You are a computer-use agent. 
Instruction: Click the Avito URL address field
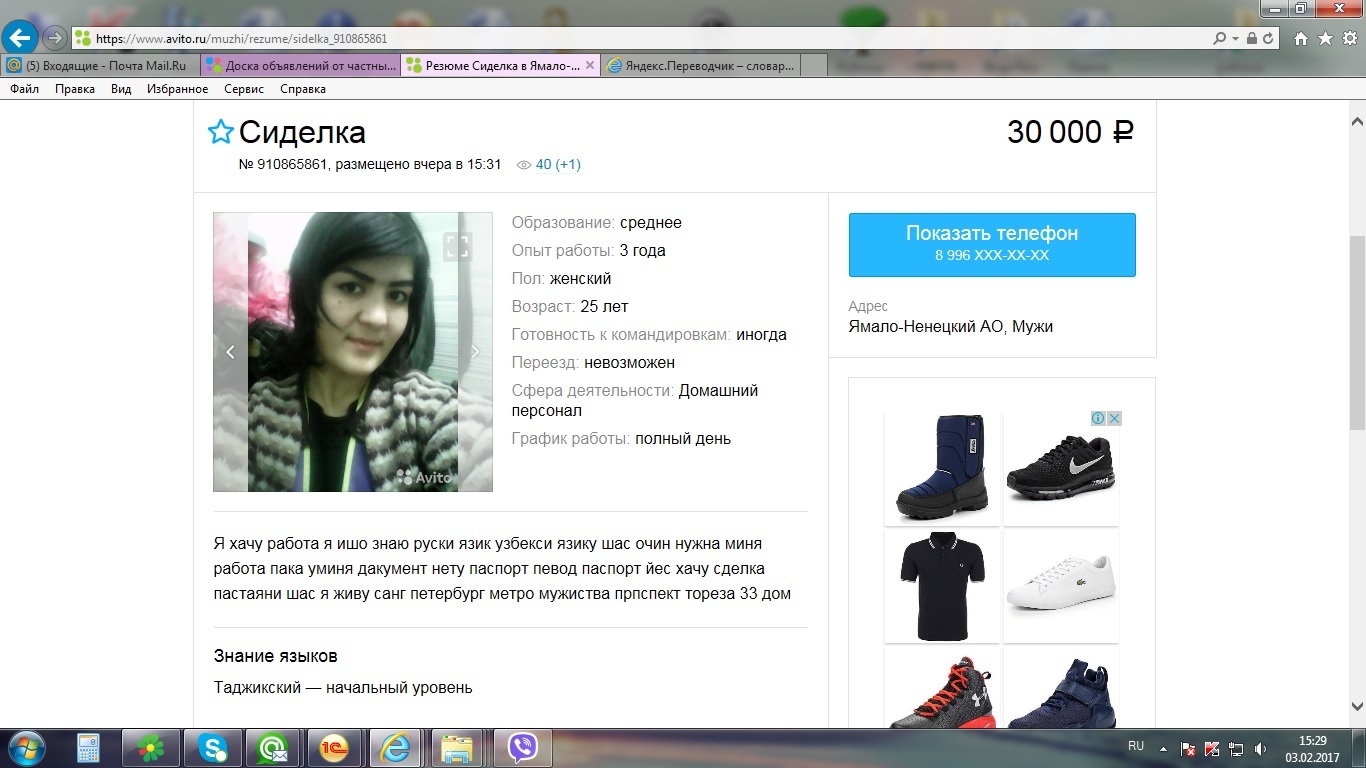pos(640,39)
